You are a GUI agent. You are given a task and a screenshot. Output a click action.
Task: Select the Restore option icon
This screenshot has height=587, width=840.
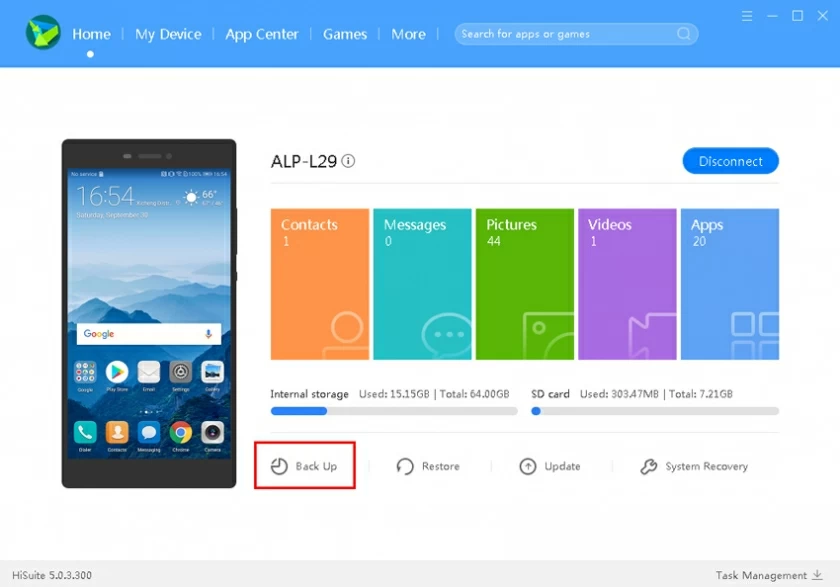pos(405,466)
